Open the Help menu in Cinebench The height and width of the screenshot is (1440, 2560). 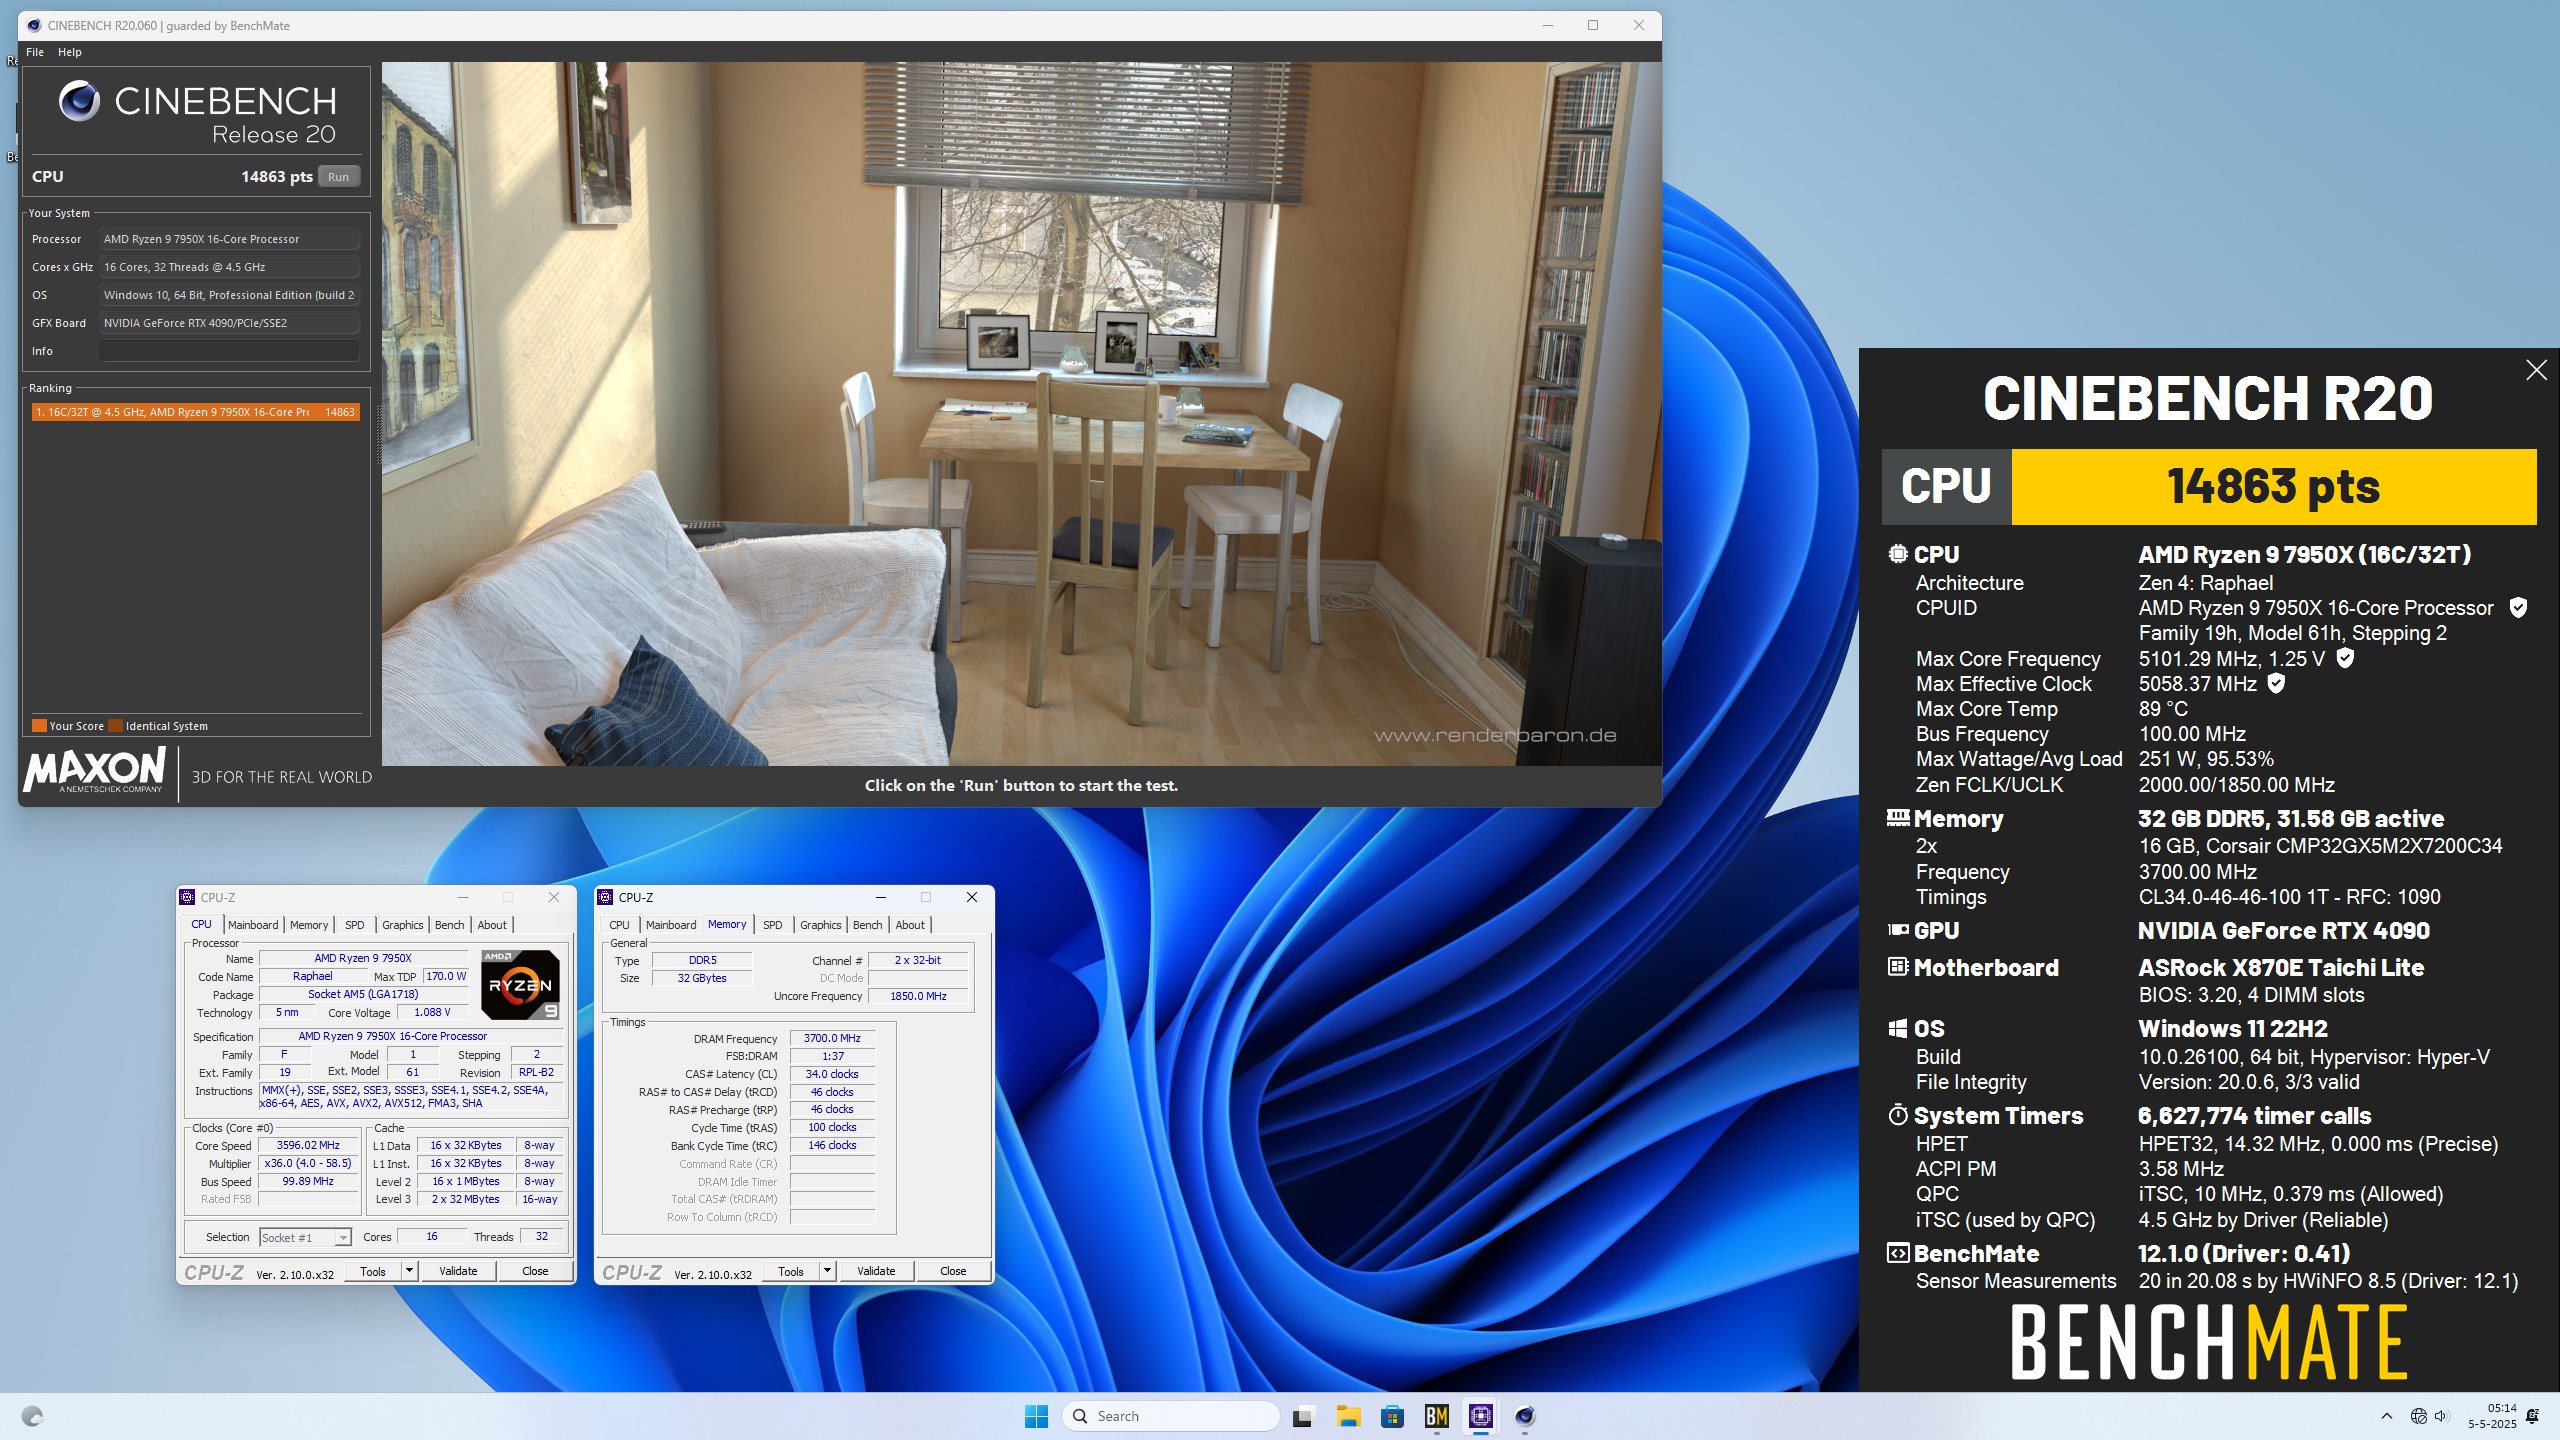tap(70, 52)
